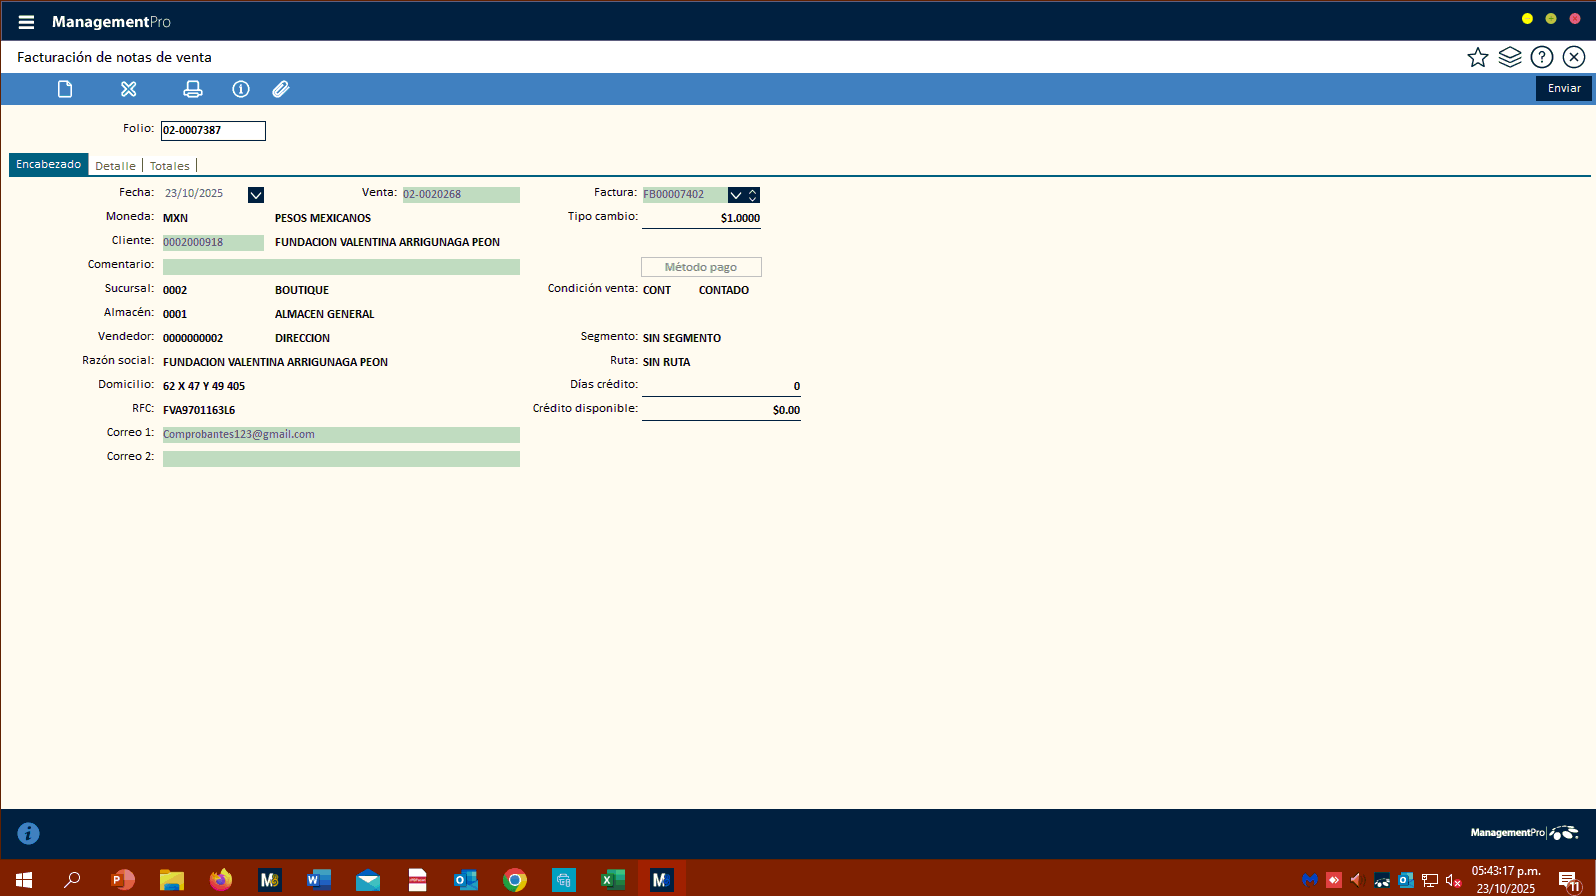Click the Factura up/down stepper
This screenshot has width=1596, height=896.
point(753,195)
